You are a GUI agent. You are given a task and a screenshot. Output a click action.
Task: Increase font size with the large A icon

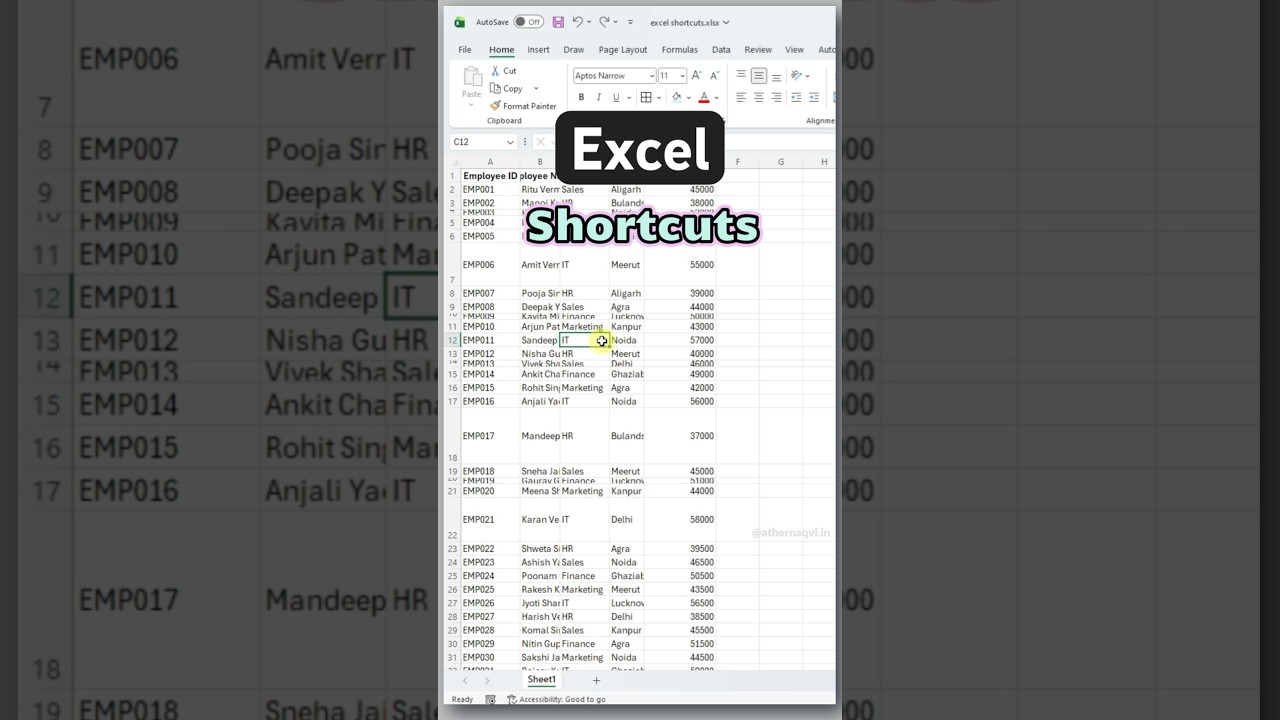(x=696, y=75)
